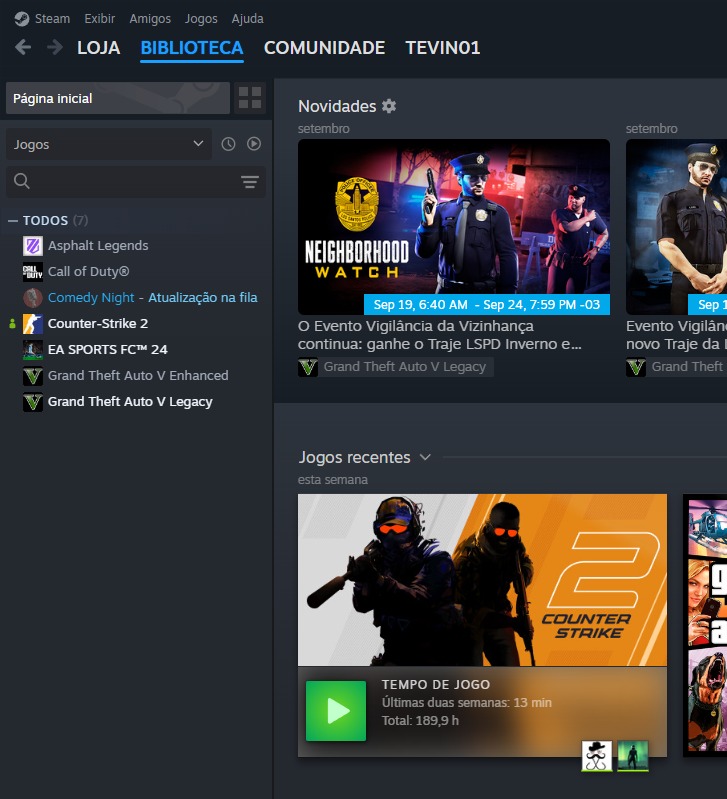Open second GTA news card thumbnail

pyautogui.click(x=677, y=227)
